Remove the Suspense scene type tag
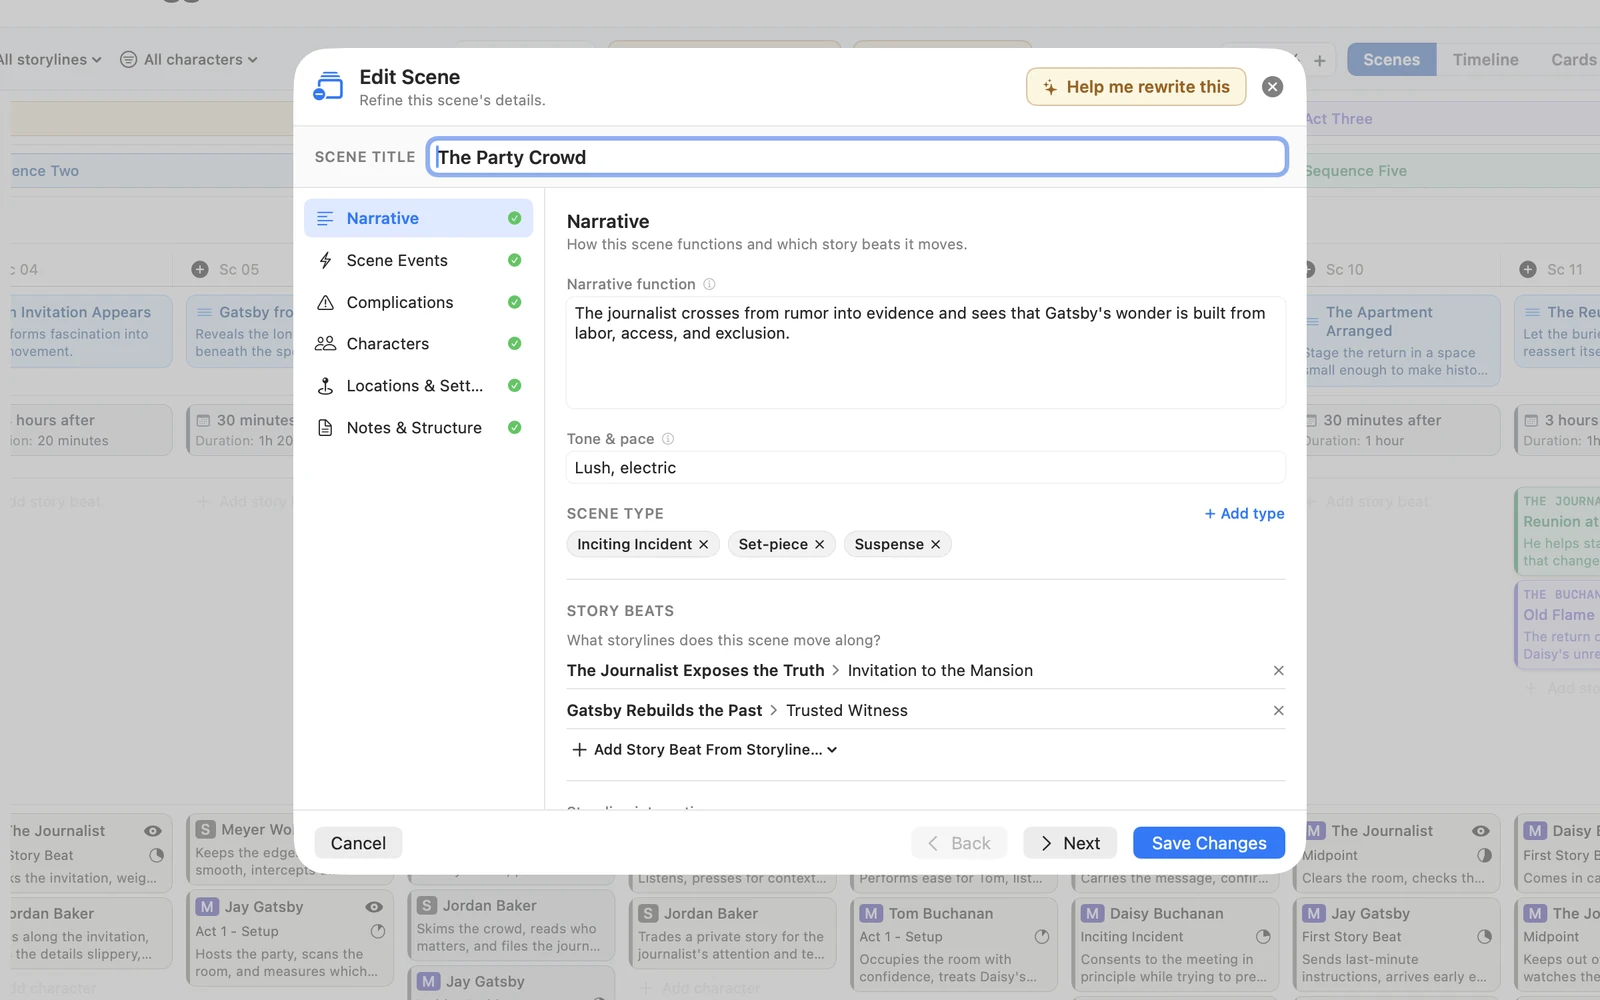This screenshot has width=1600, height=1000. [x=936, y=544]
